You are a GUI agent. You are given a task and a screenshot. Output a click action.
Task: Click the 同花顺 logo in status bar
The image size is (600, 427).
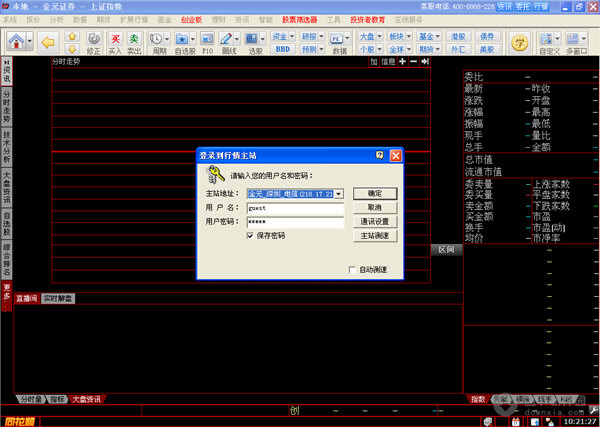[20, 422]
